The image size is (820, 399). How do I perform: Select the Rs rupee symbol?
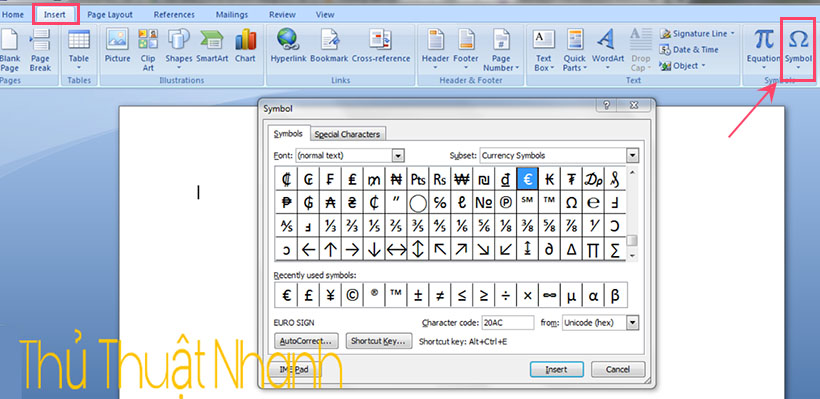[x=440, y=179]
